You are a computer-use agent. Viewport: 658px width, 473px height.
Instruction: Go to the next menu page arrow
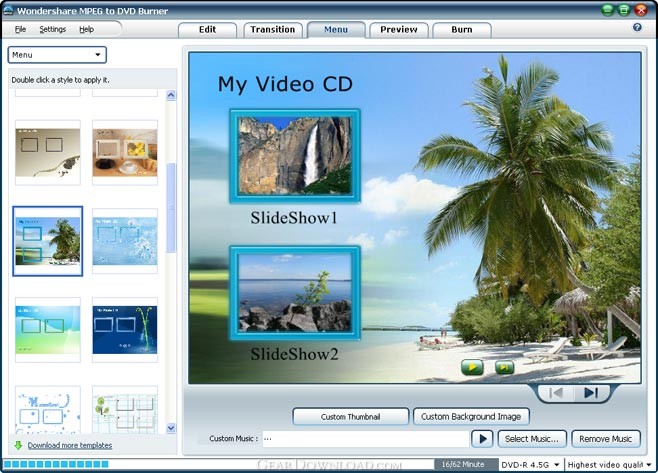(591, 393)
